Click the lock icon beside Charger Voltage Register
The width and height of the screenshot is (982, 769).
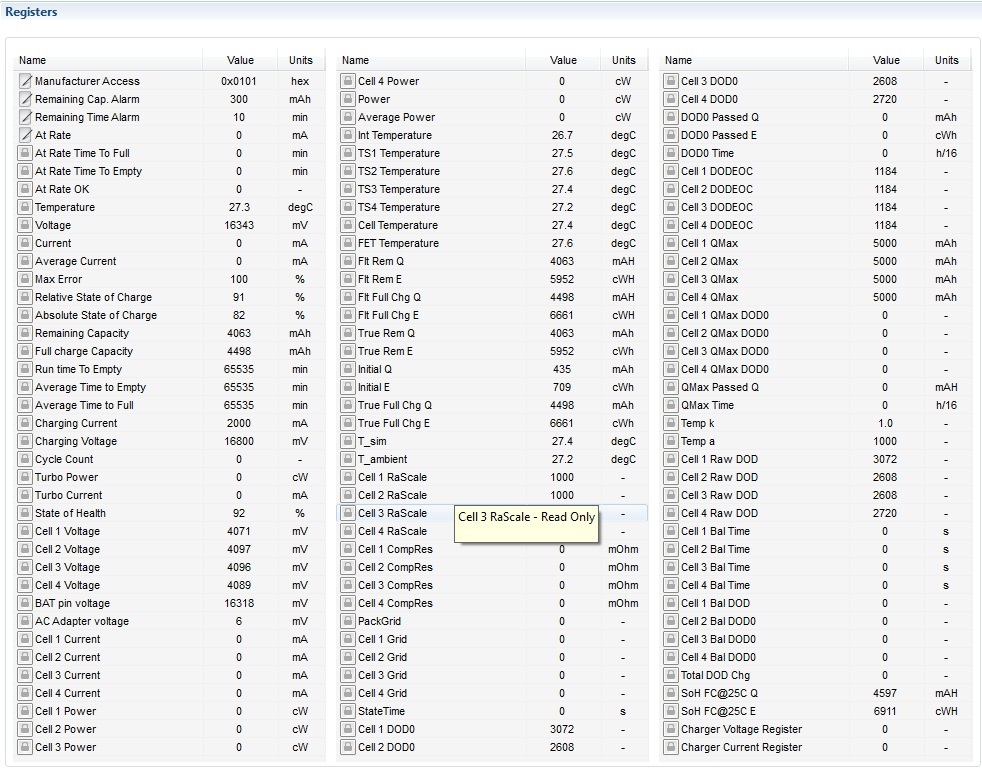(x=671, y=730)
